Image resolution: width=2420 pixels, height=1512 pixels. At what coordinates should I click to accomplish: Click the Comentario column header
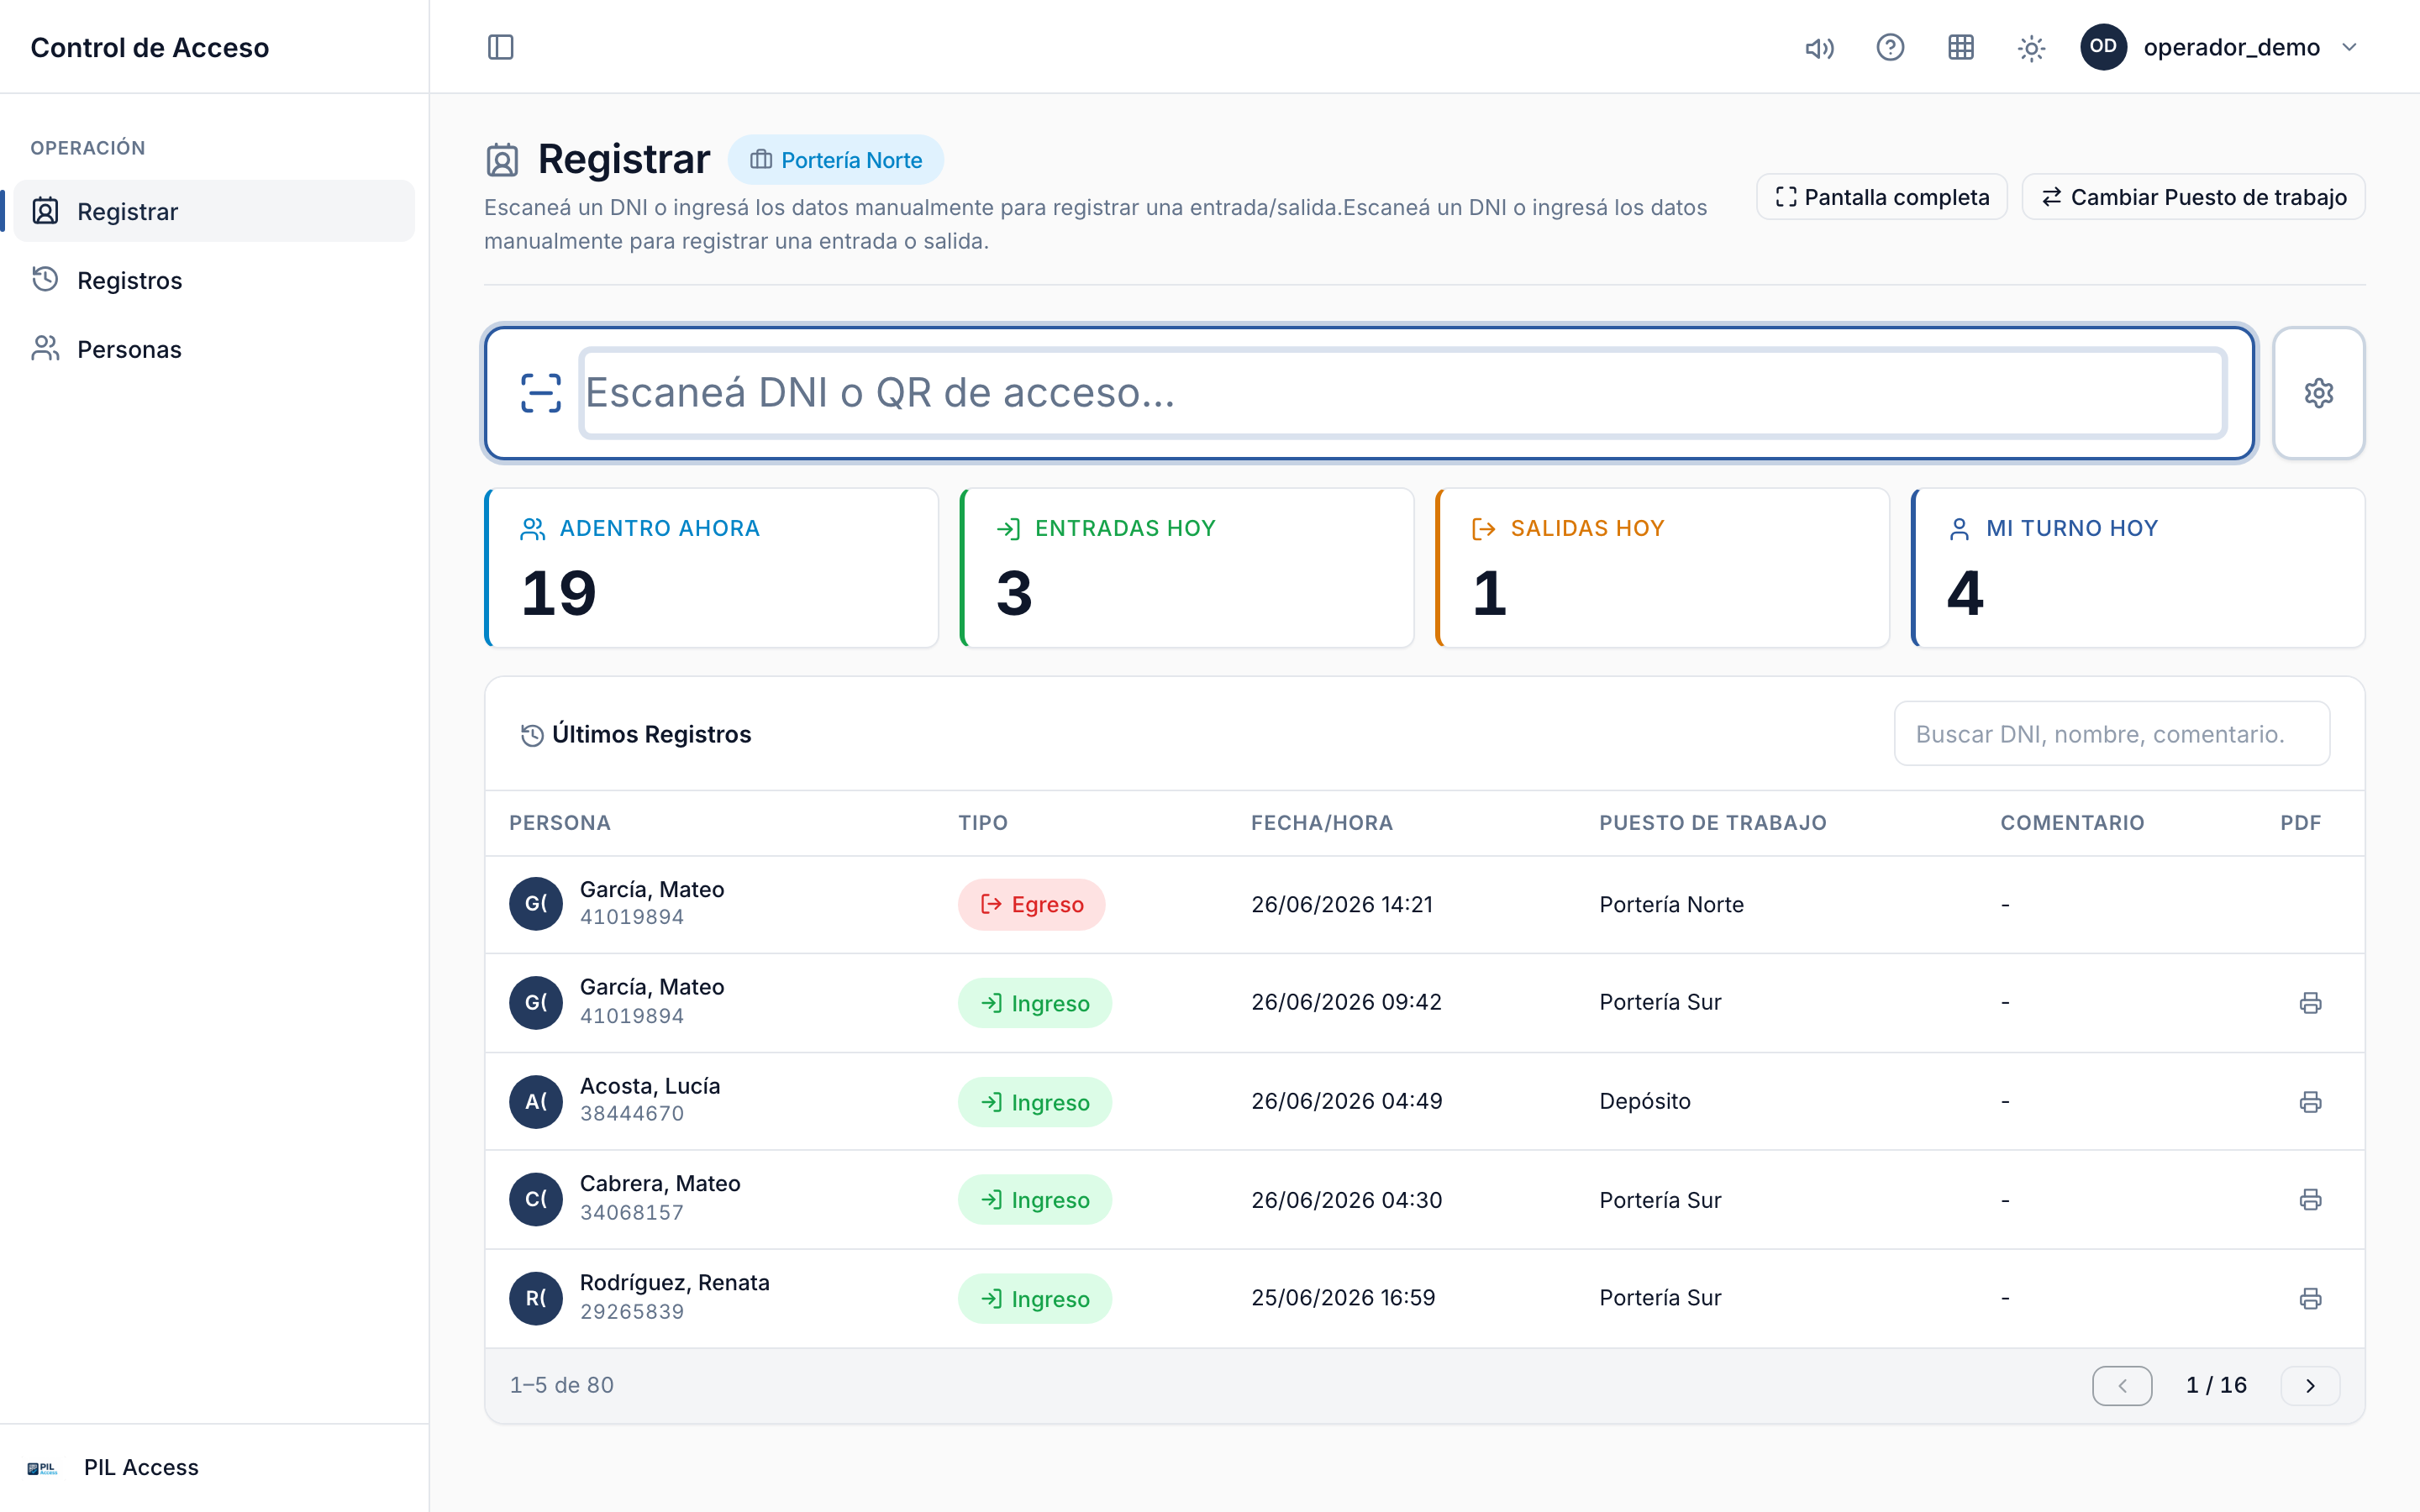click(x=2072, y=823)
